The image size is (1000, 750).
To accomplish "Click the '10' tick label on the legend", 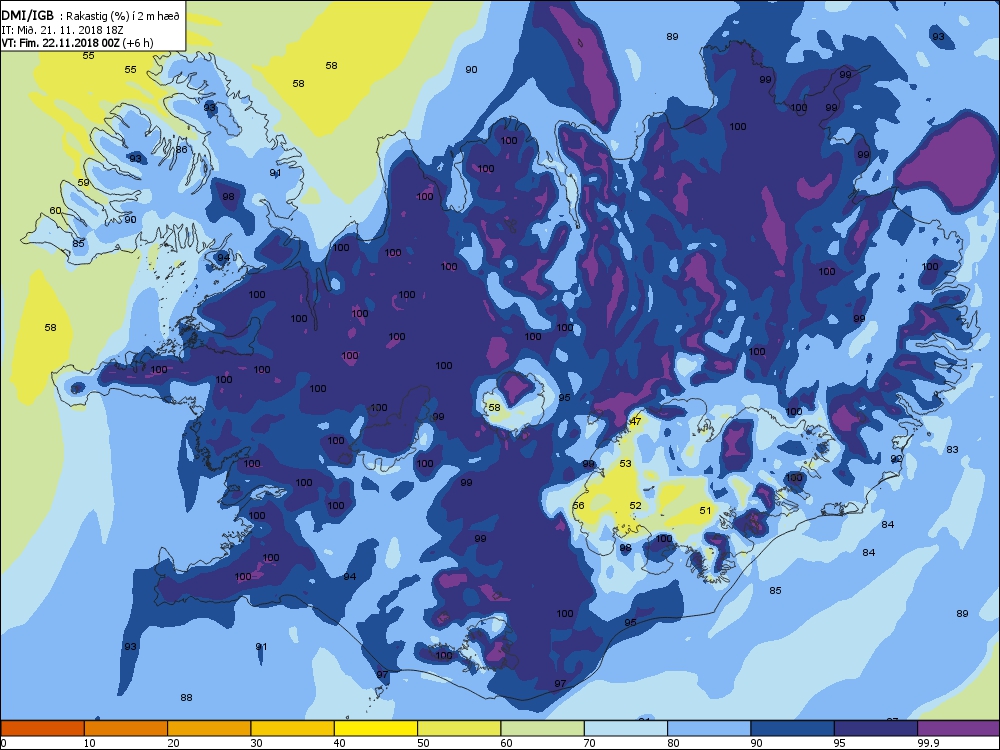I will tap(90, 743).
